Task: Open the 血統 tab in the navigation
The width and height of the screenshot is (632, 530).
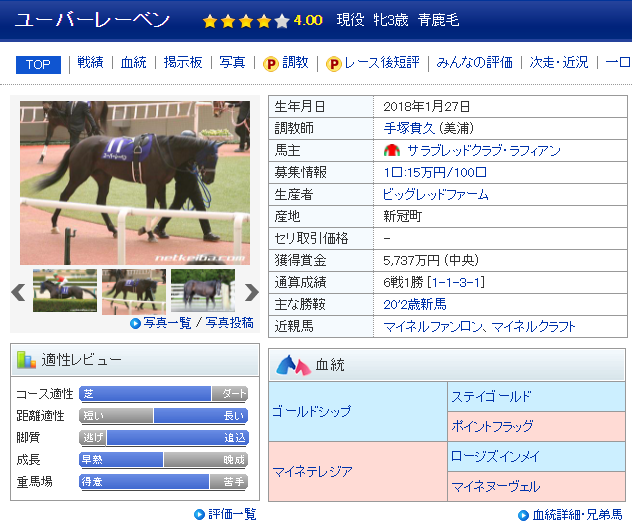Action: pyautogui.click(x=133, y=62)
